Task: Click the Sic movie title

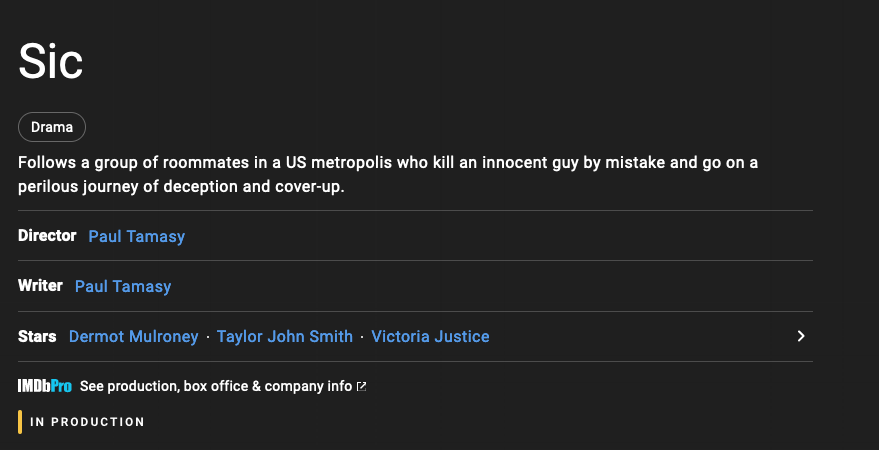Action: click(50, 62)
